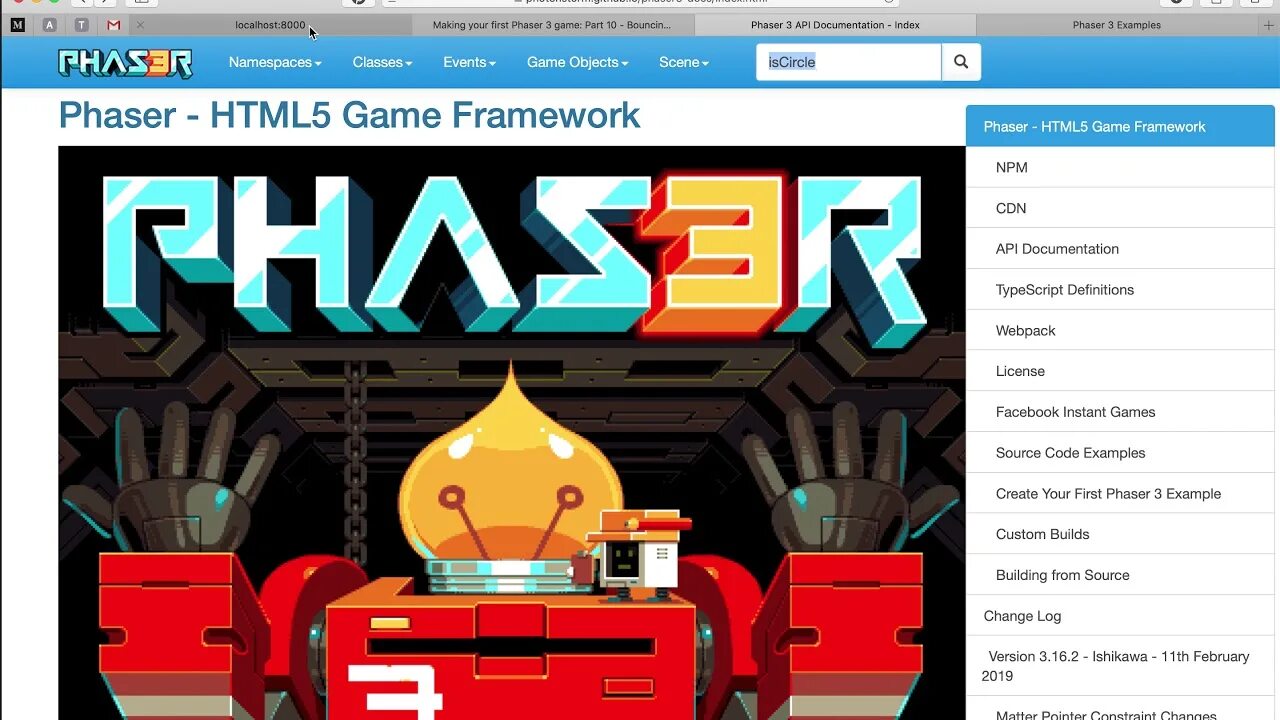Expand the Scene dropdown menu
This screenshot has height=720, width=1280.
[683, 62]
